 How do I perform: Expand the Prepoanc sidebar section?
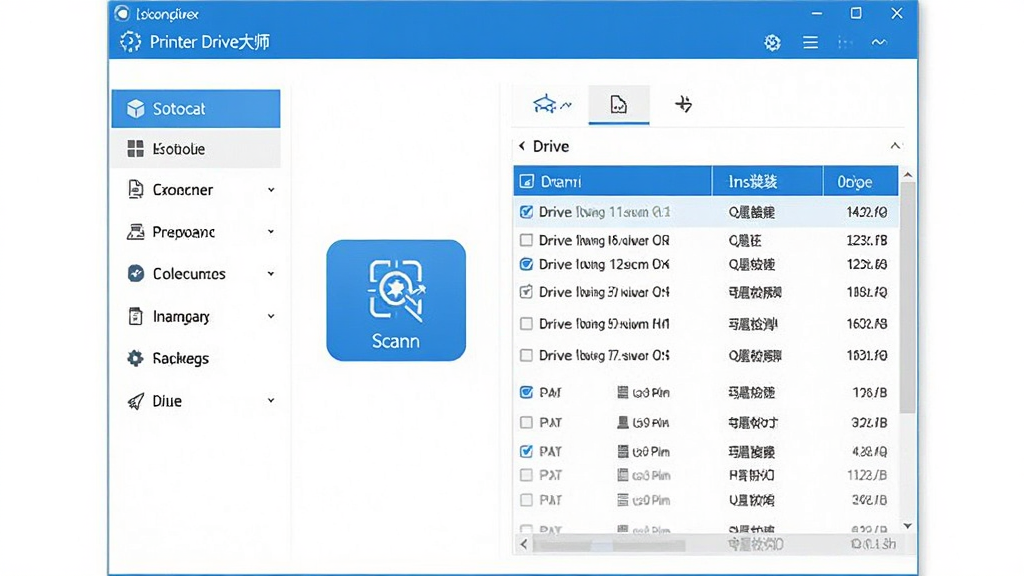coord(271,232)
